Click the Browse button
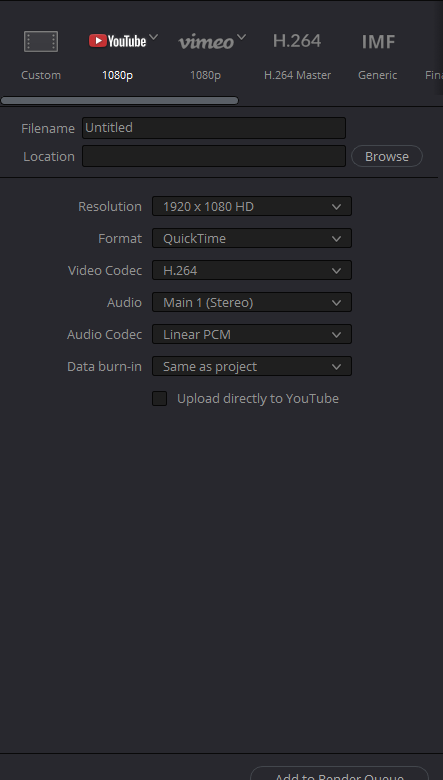The width and height of the screenshot is (443, 780). coord(387,156)
